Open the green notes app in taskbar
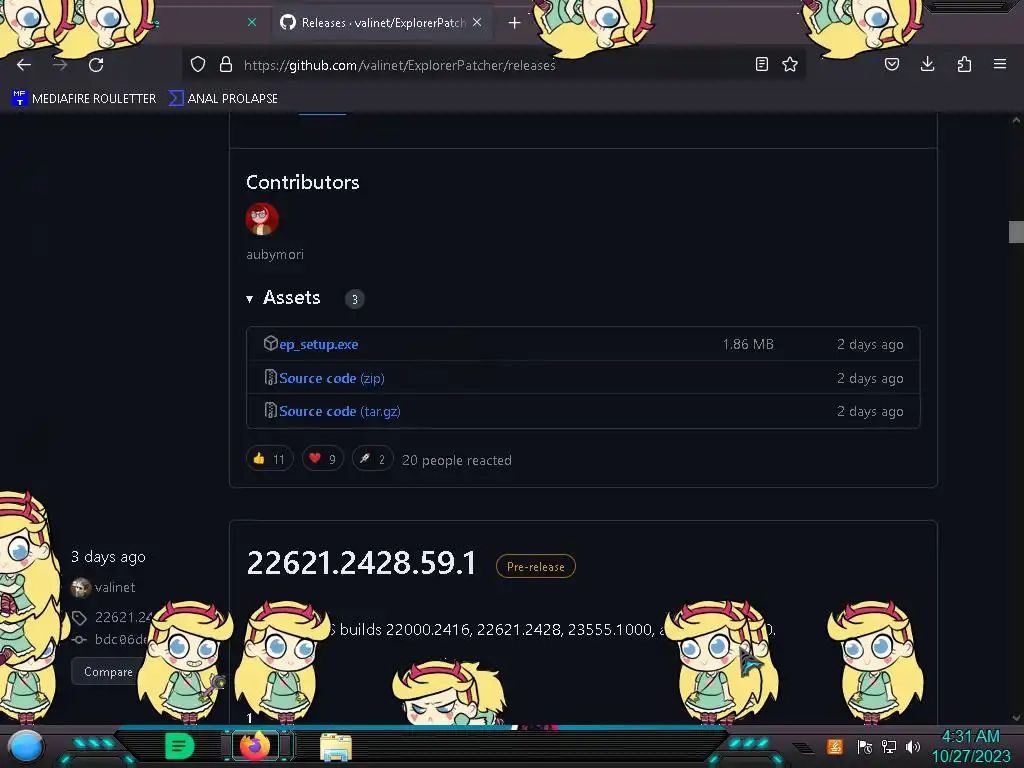Image resolution: width=1024 pixels, height=768 pixels. (x=180, y=746)
